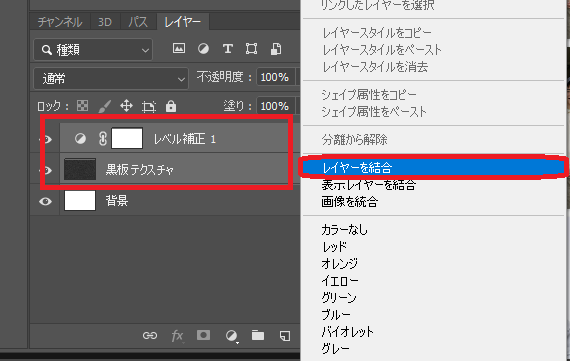Open the 種類 filter dropdown

[93, 49]
